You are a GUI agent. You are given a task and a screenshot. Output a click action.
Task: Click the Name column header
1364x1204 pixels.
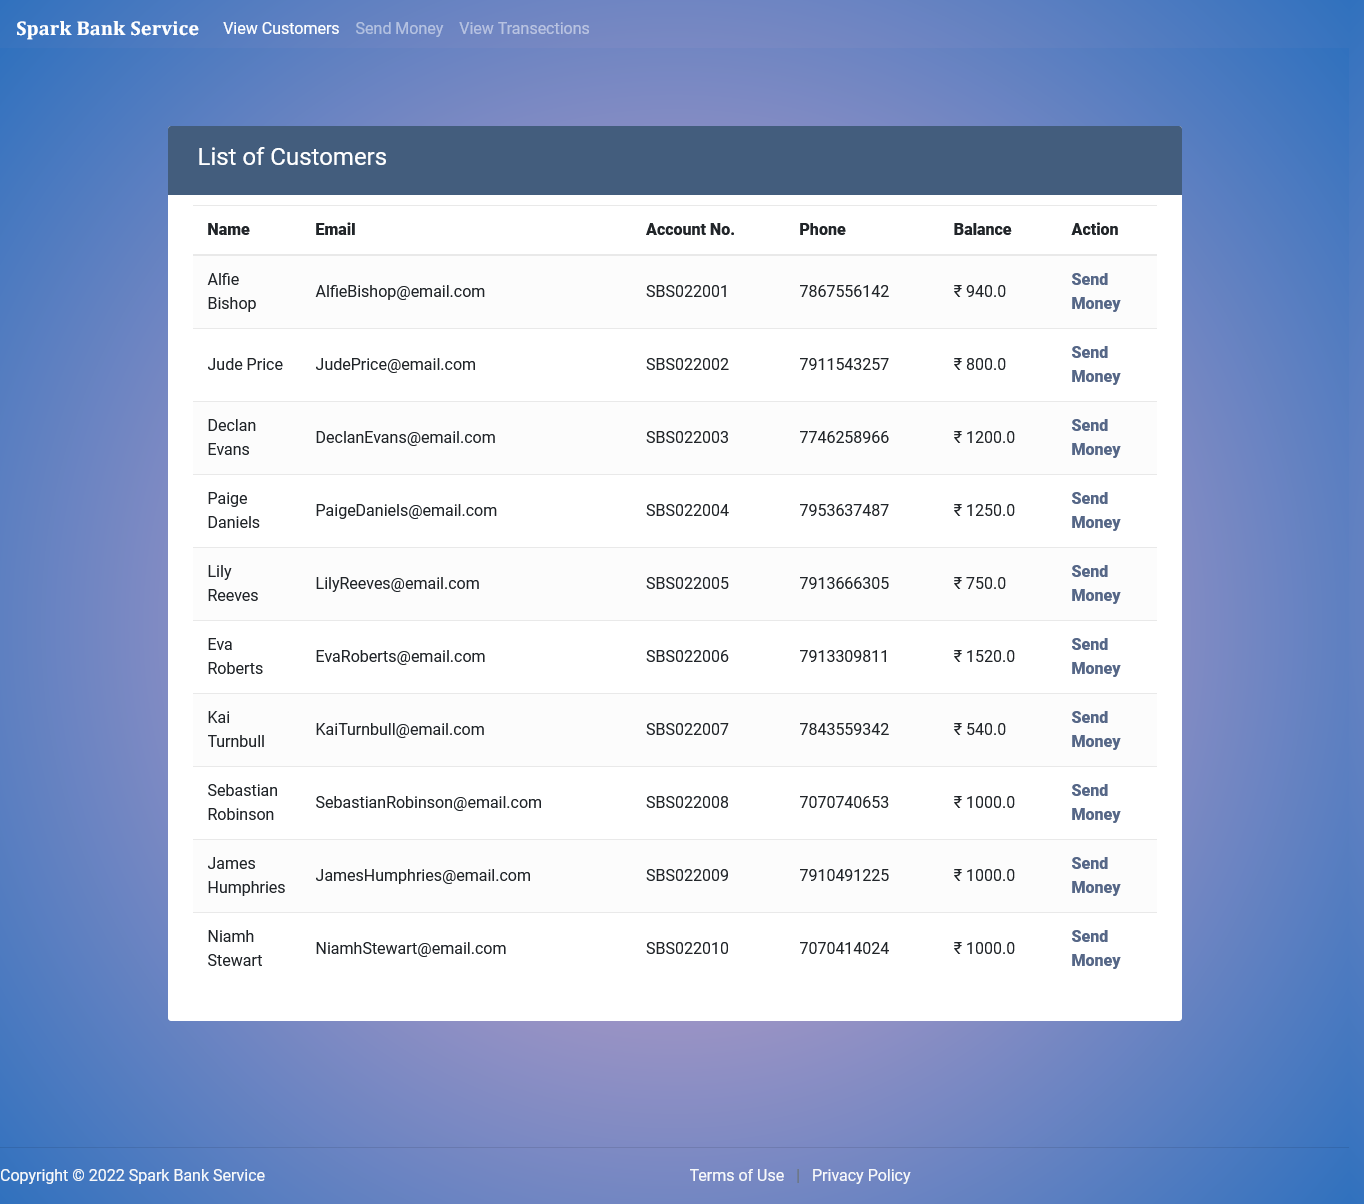coord(227,229)
